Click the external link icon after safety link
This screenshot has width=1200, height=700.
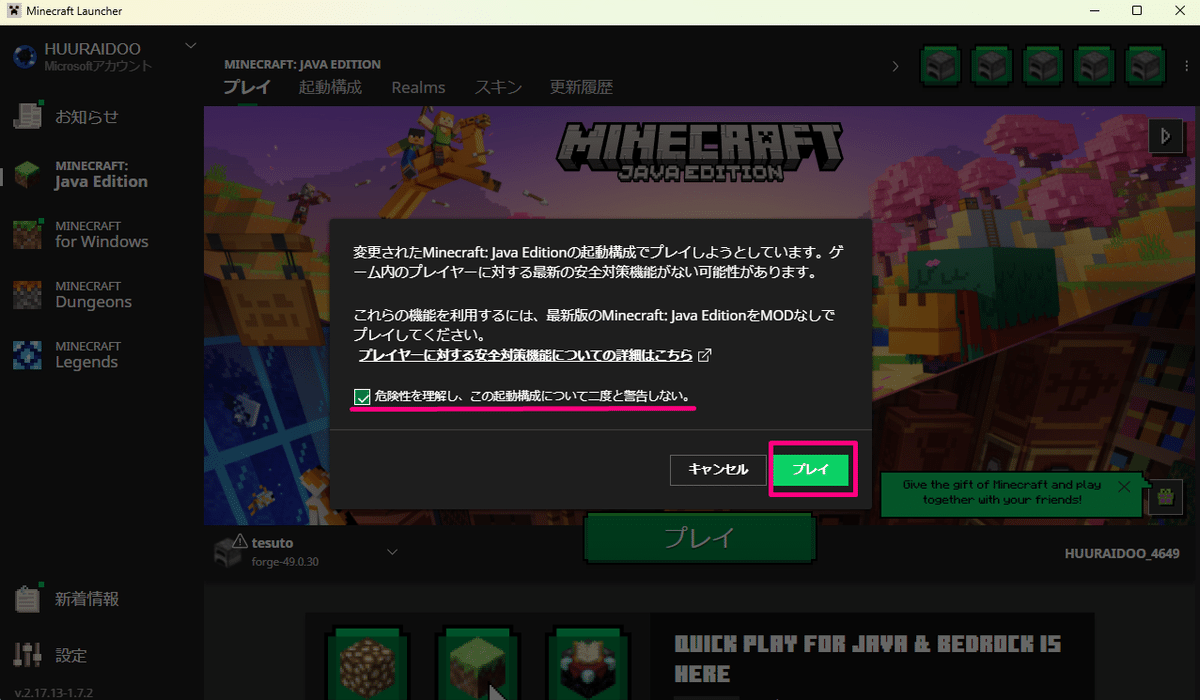[x=704, y=355]
